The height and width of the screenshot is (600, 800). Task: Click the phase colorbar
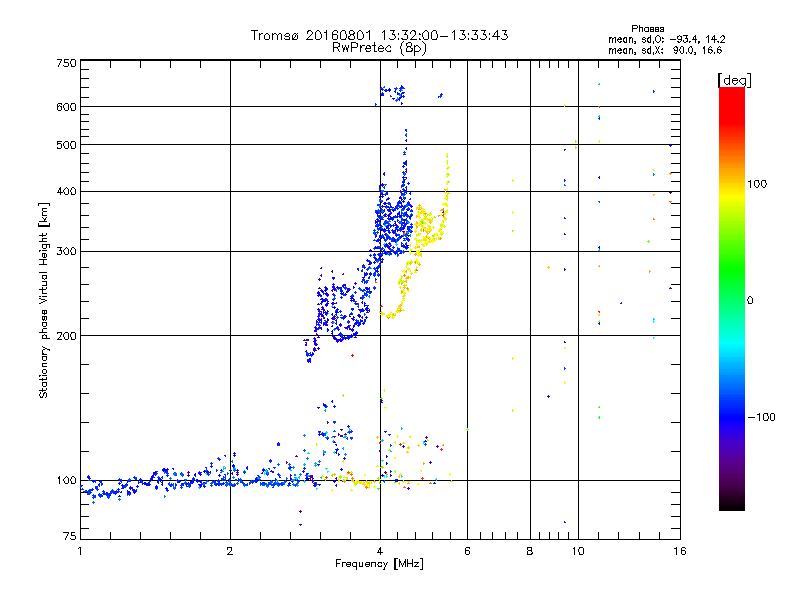[x=732, y=299]
